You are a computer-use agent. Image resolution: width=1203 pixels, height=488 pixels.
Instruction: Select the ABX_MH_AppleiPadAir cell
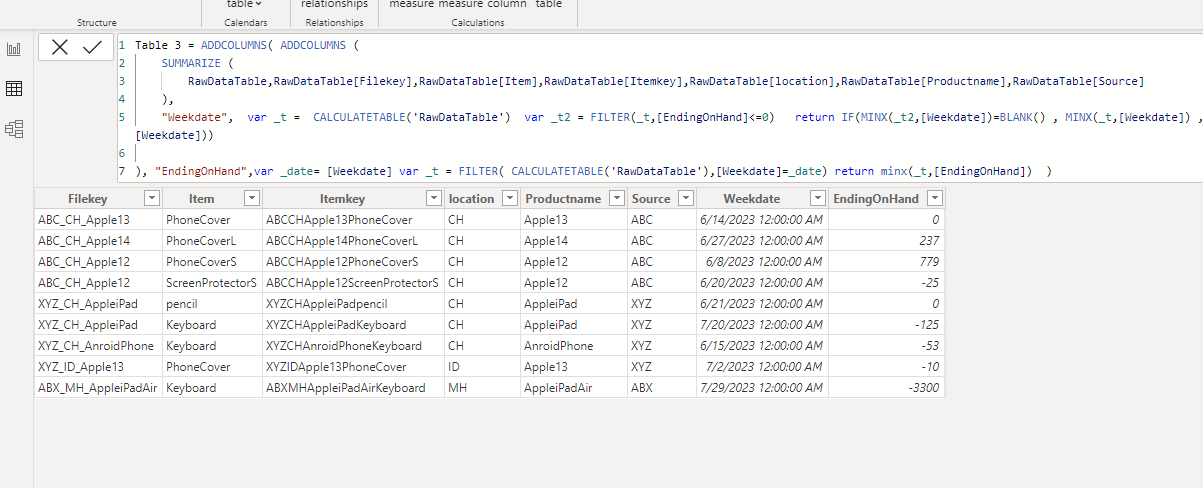point(98,387)
